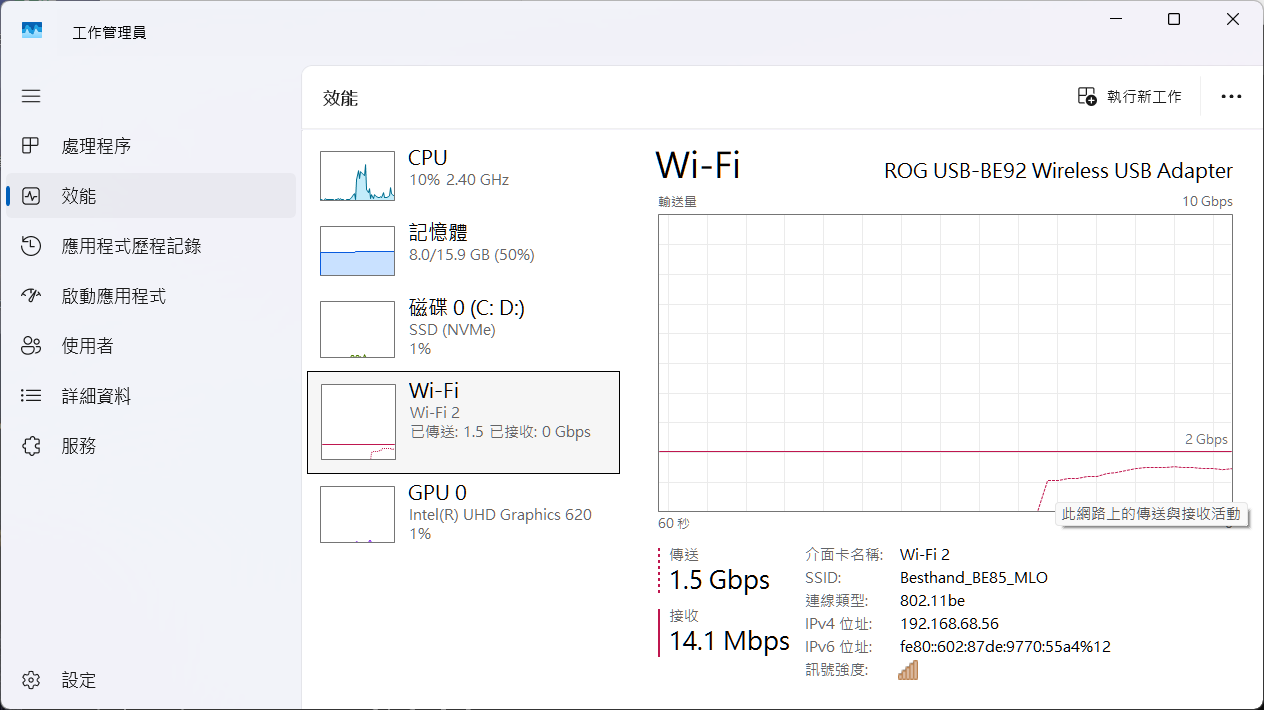Click 執行新工作 run new task
Screen dimensions: 1264x710
click(x=1130, y=97)
